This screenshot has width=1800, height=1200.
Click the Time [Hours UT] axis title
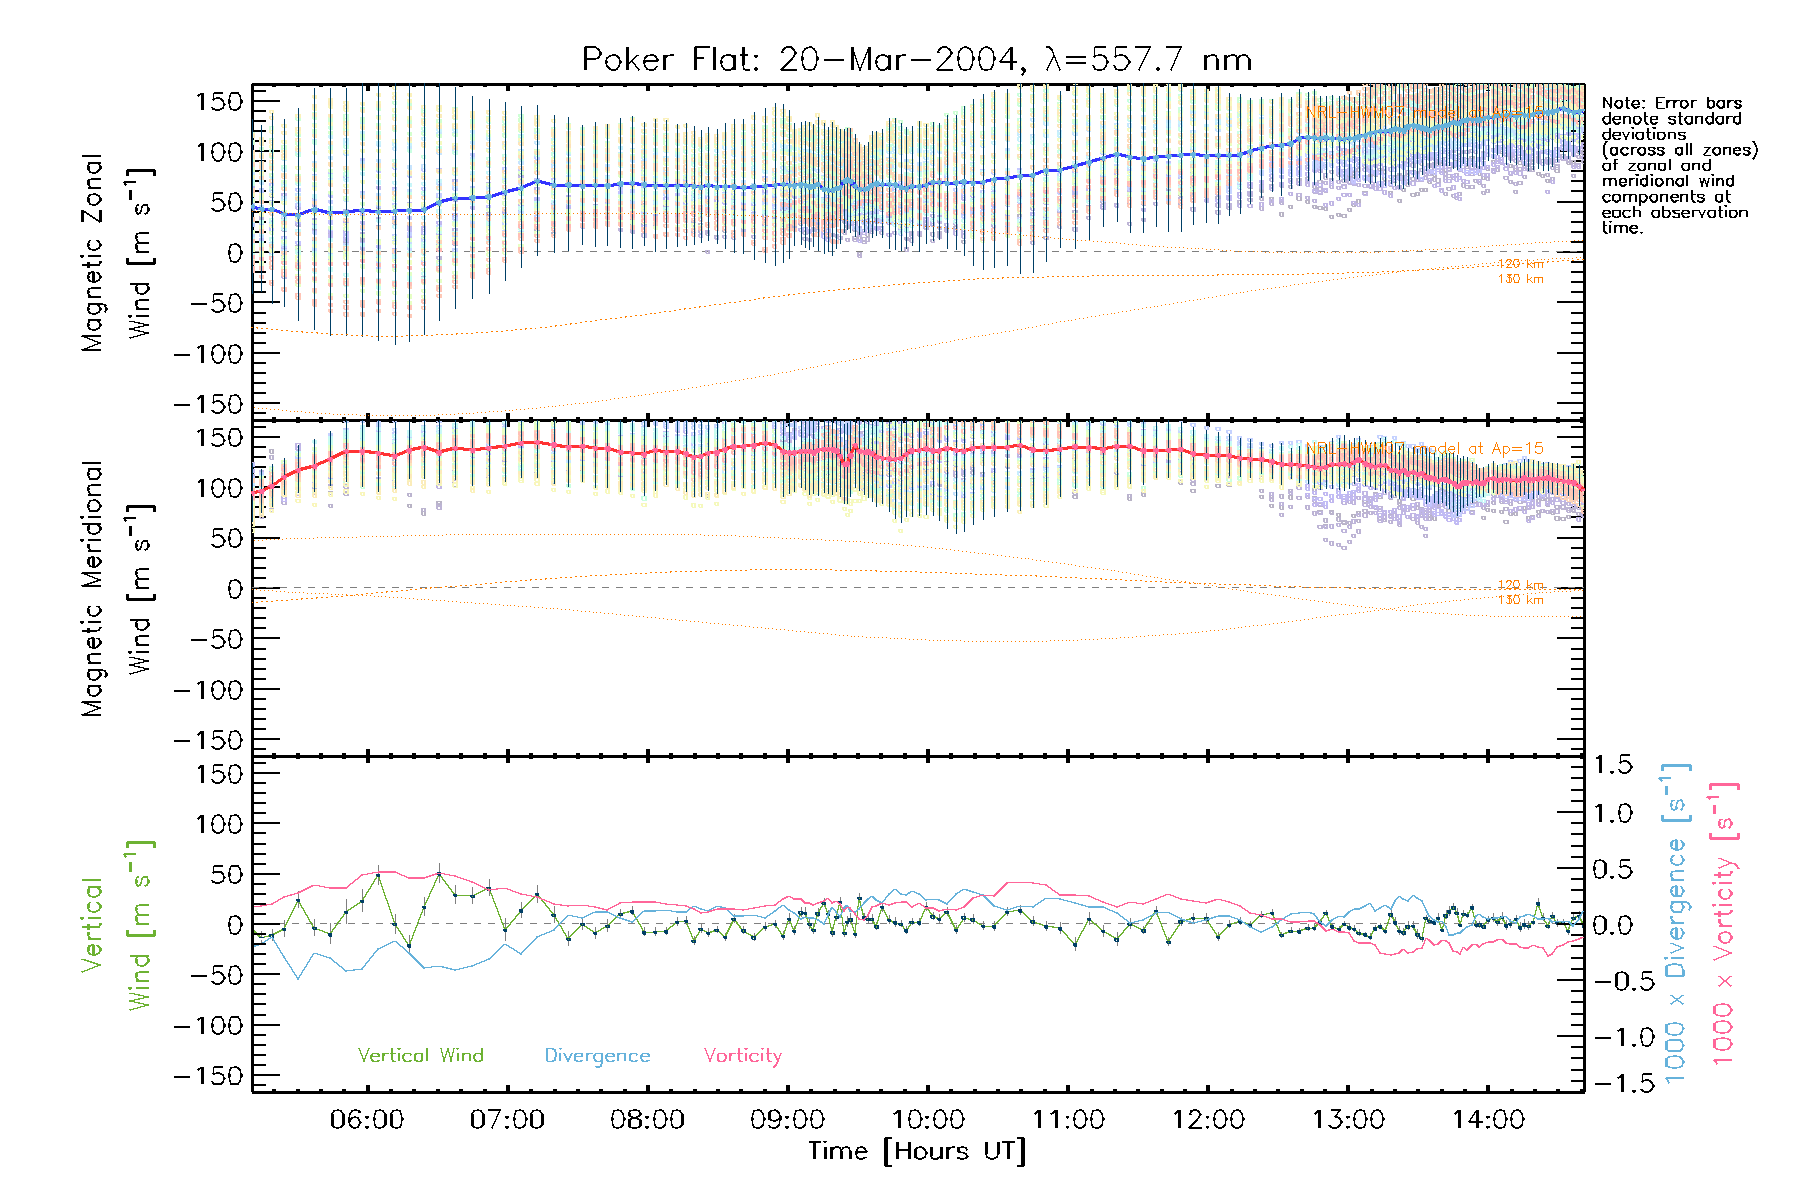tap(916, 1151)
